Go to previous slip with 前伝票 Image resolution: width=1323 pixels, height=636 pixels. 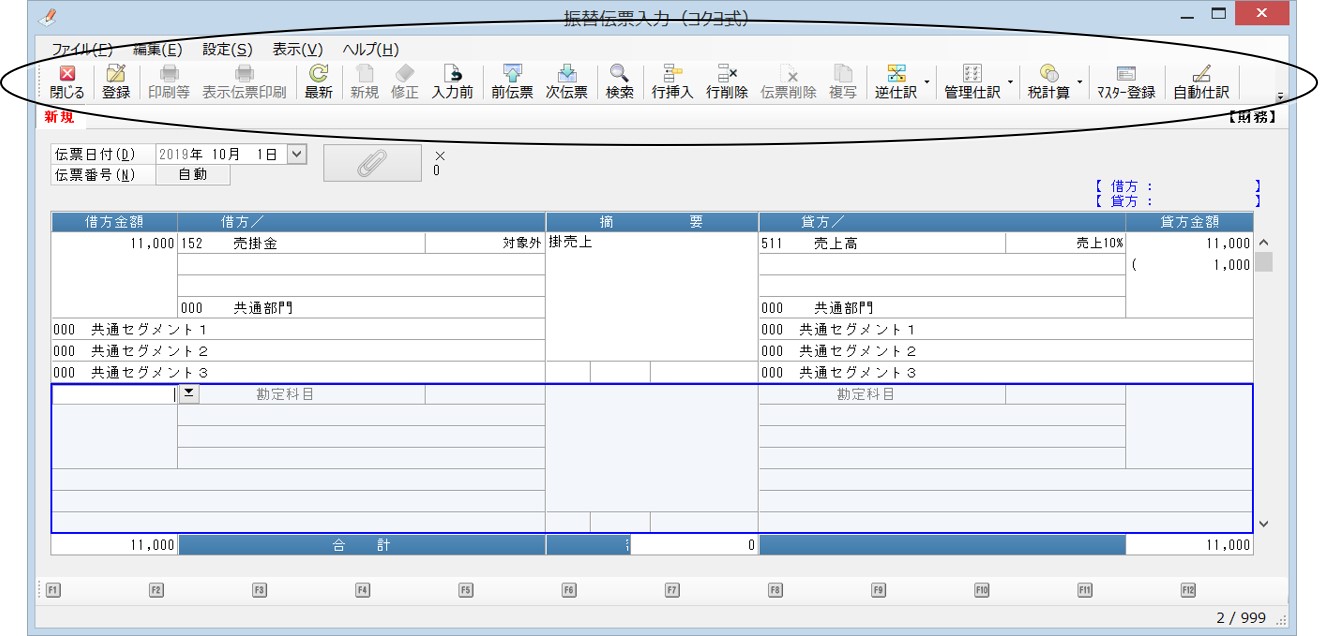click(x=512, y=83)
